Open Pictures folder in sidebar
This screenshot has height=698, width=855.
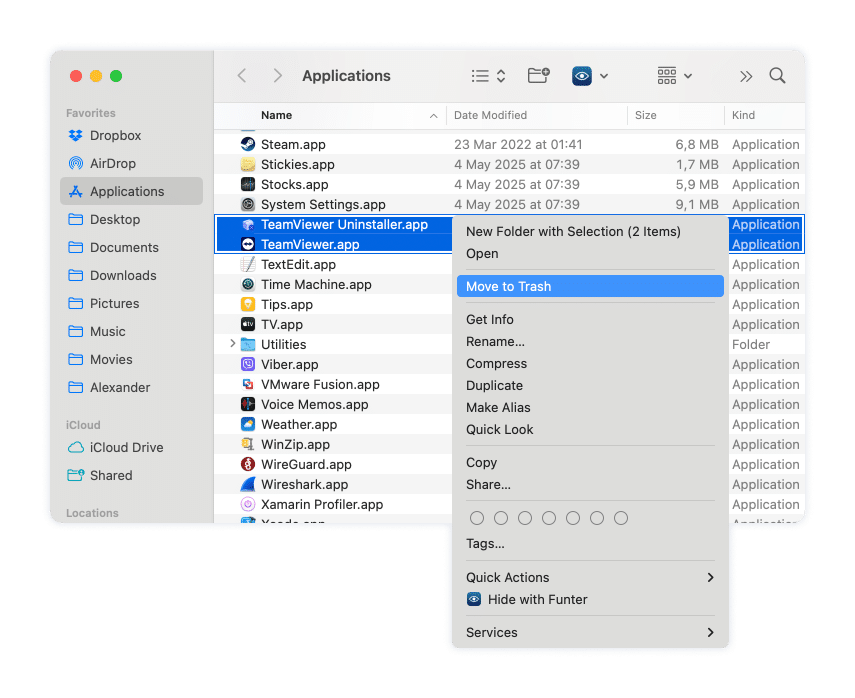[131, 303]
